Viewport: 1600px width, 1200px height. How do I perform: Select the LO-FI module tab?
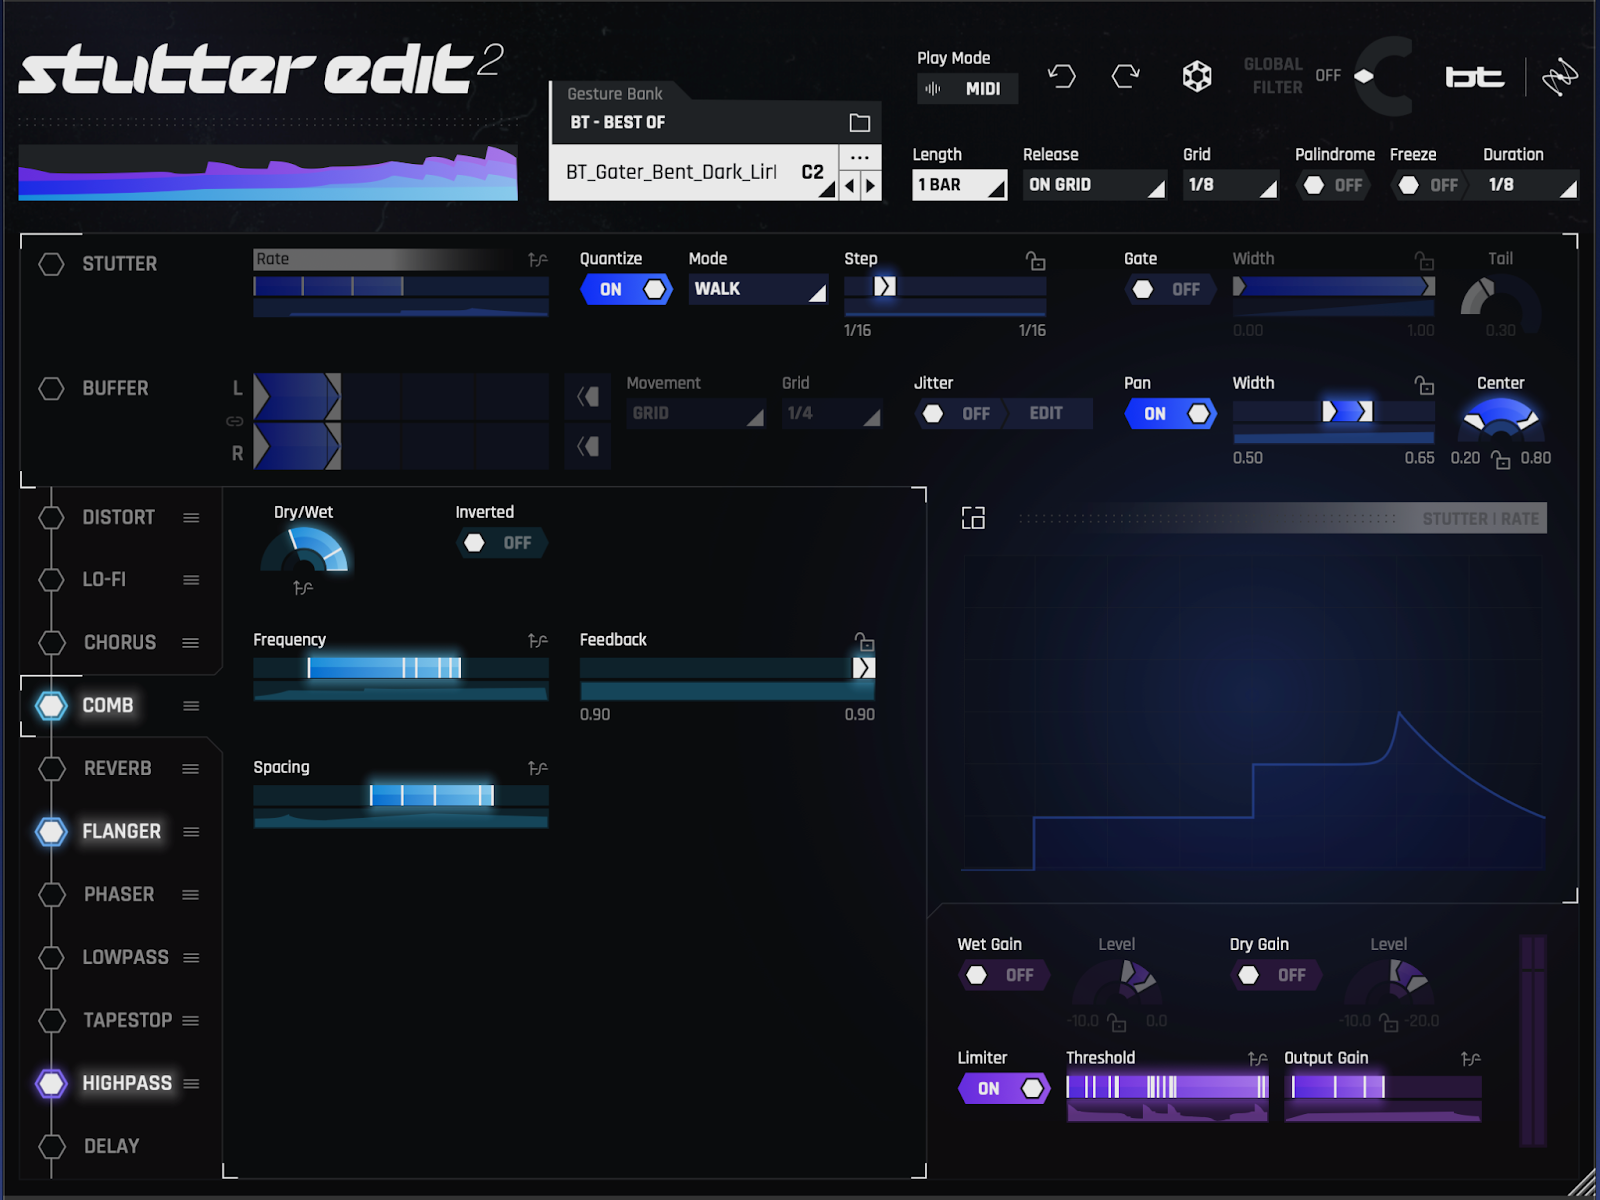click(x=104, y=580)
